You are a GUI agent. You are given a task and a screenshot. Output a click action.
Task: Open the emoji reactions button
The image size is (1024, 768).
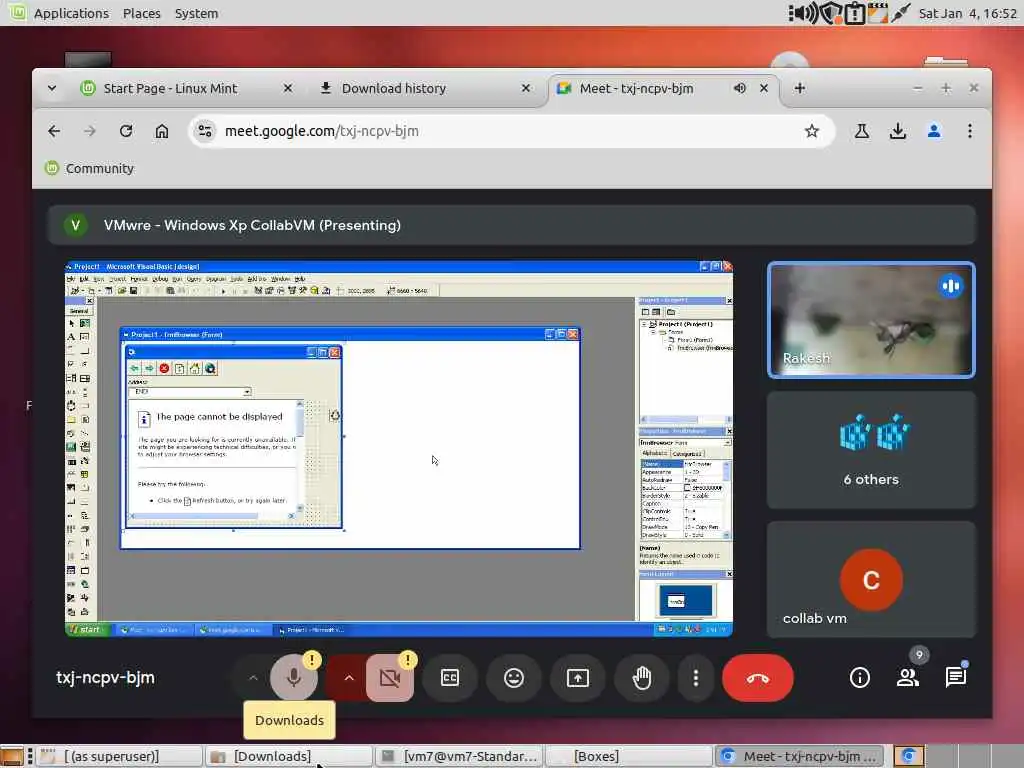pyautogui.click(x=514, y=678)
